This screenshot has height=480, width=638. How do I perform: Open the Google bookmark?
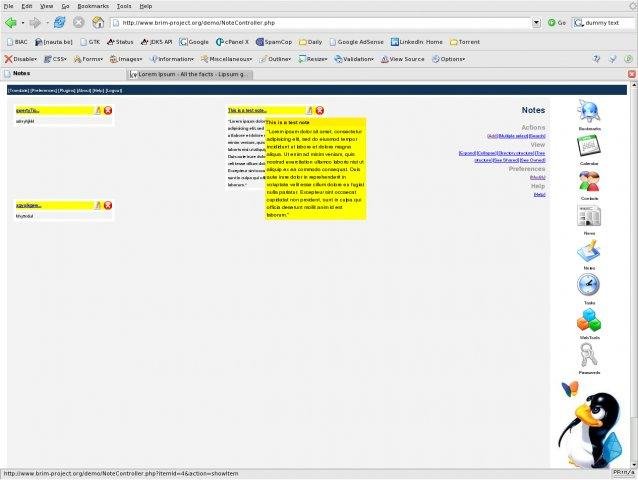click(194, 42)
